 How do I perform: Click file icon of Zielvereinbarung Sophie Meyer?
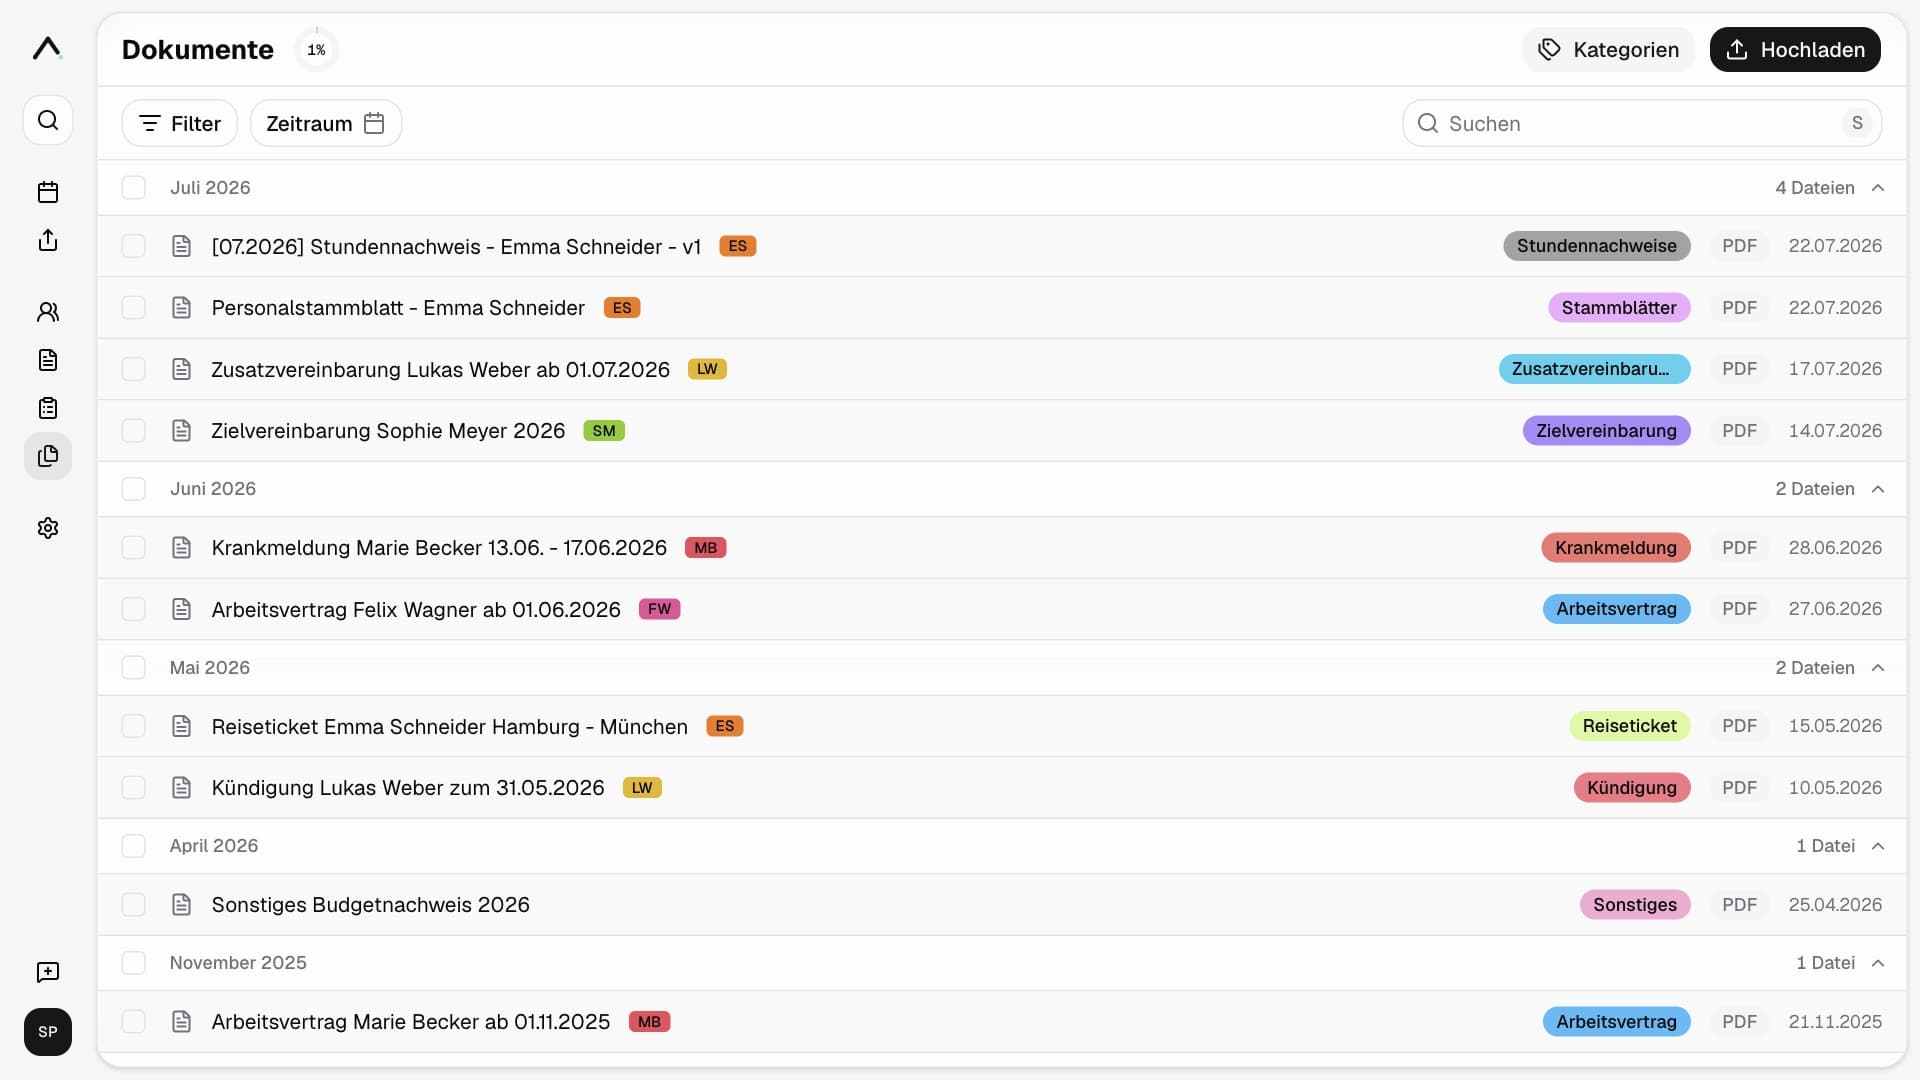pos(181,431)
